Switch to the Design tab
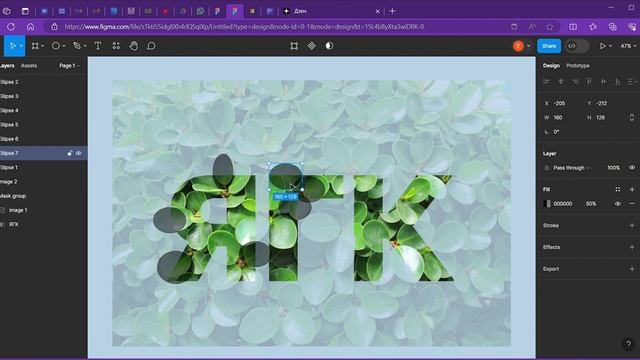This screenshot has width=640, height=360. 551,66
